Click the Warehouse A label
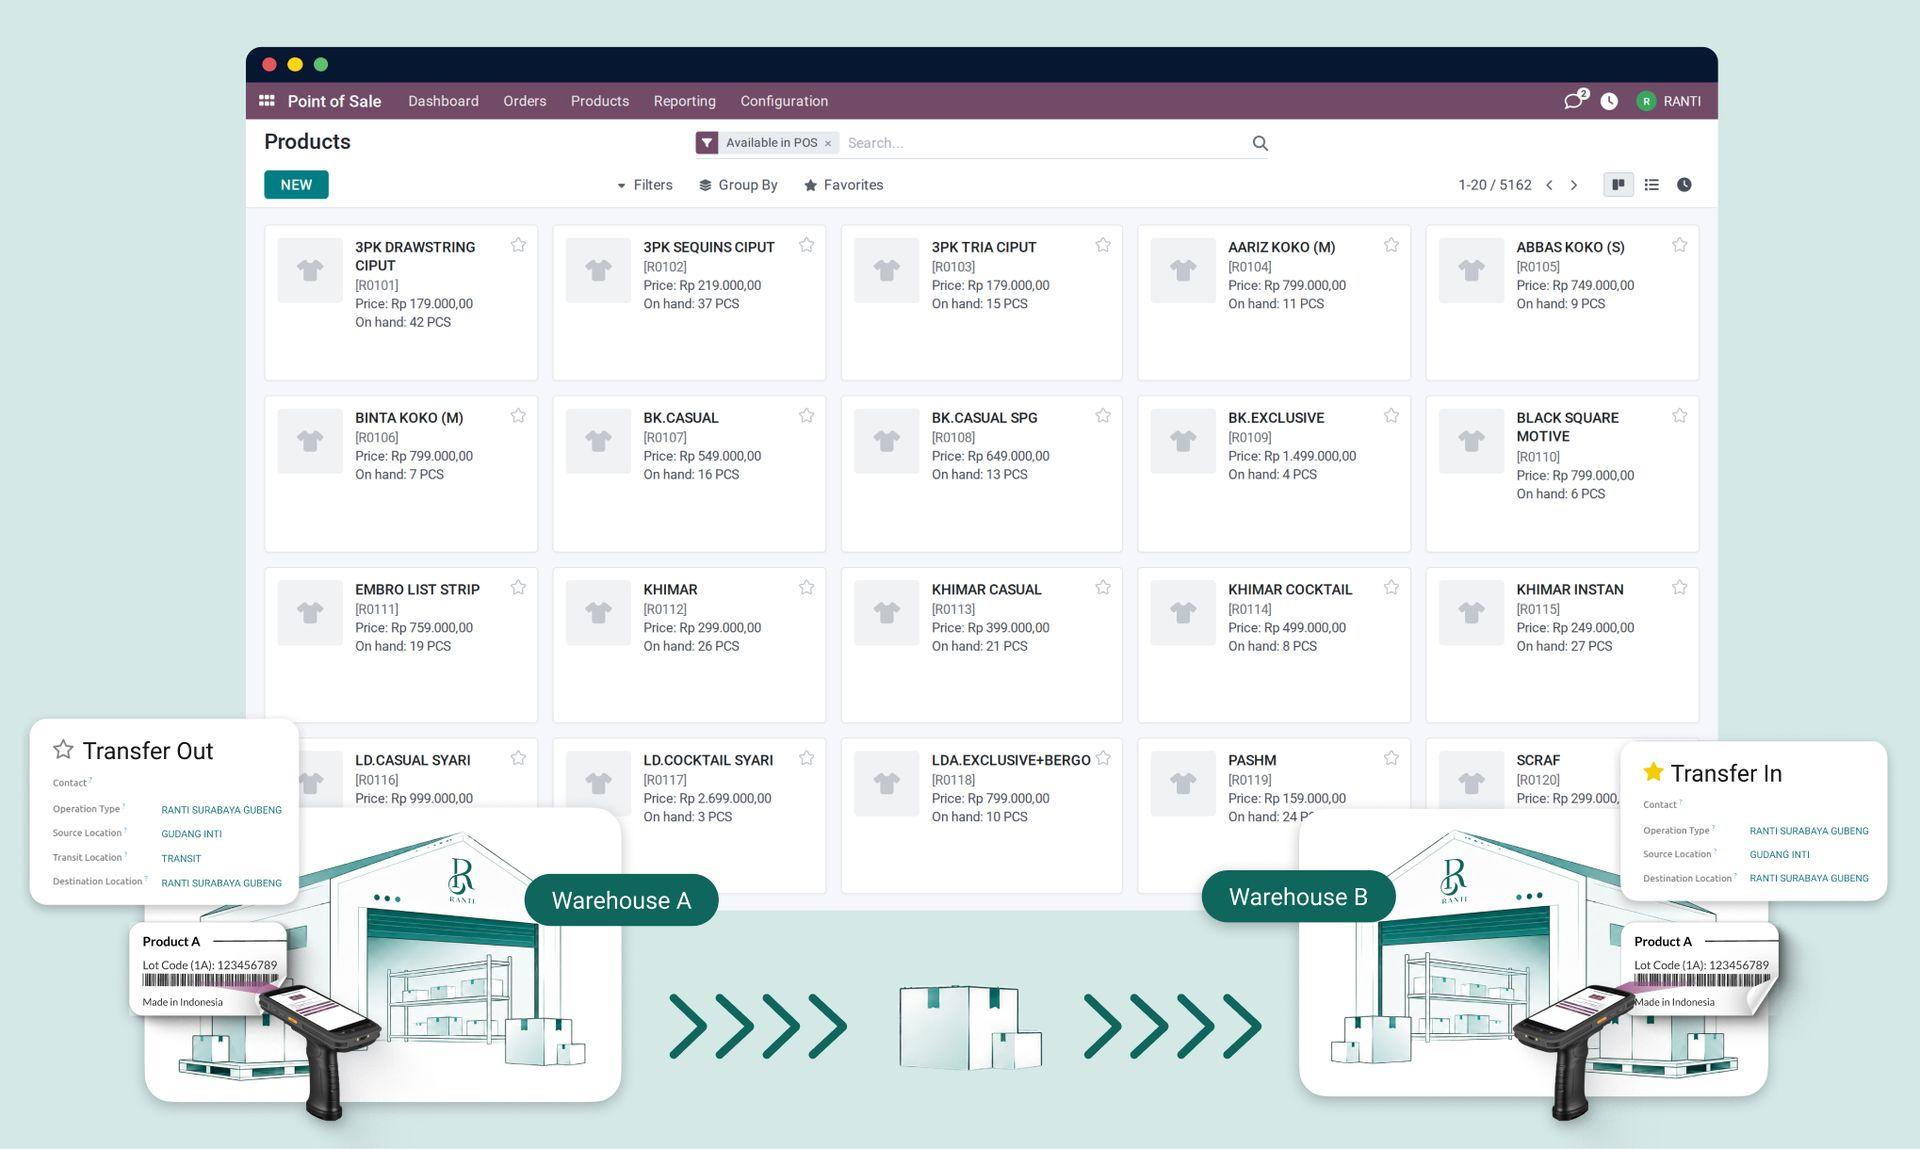Screen dimensions: 1920x1149 point(621,900)
